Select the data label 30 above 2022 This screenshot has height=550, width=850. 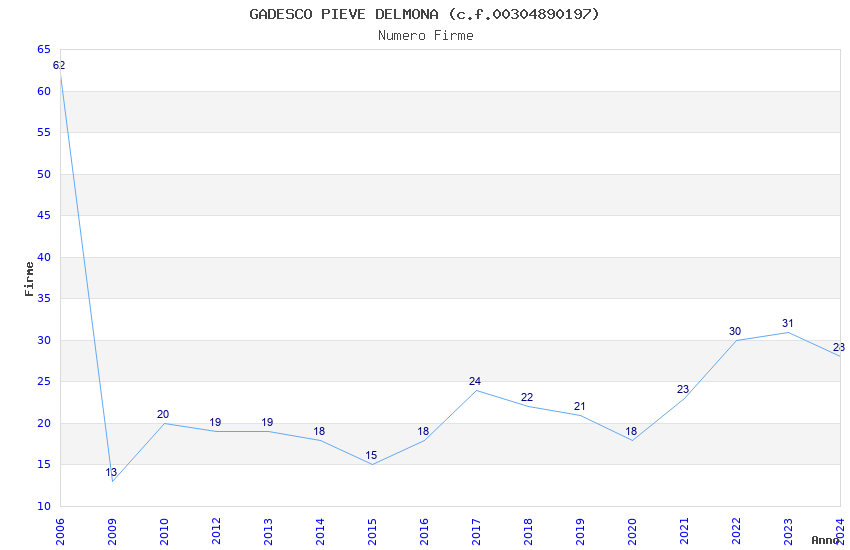point(735,331)
